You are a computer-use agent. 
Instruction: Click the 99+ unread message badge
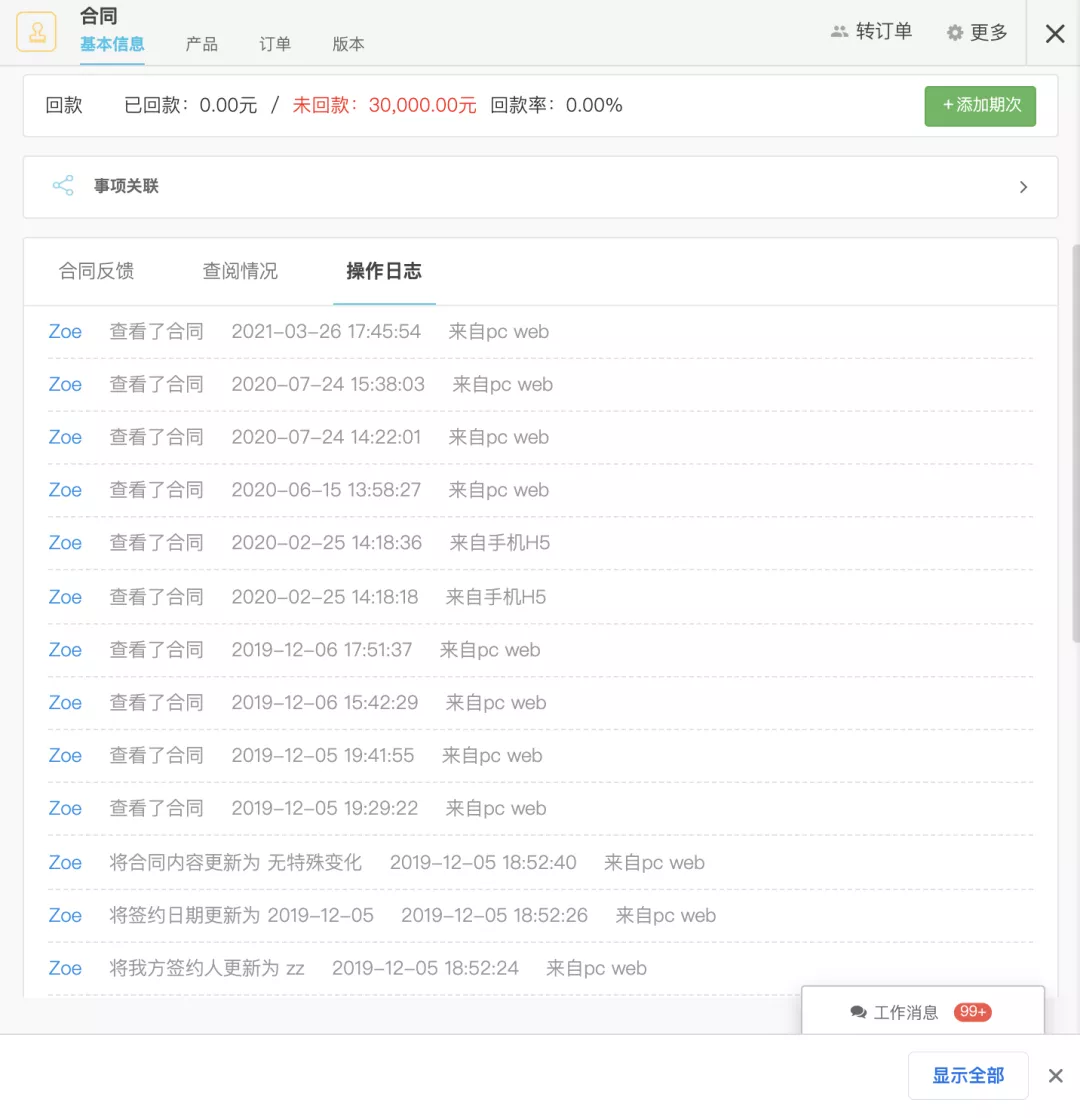point(970,1011)
